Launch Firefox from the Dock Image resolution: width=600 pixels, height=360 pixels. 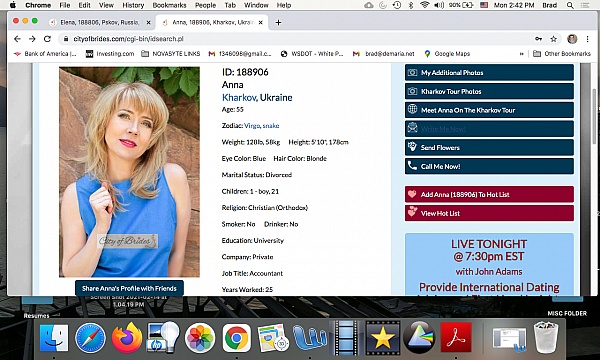pyautogui.click(x=127, y=337)
